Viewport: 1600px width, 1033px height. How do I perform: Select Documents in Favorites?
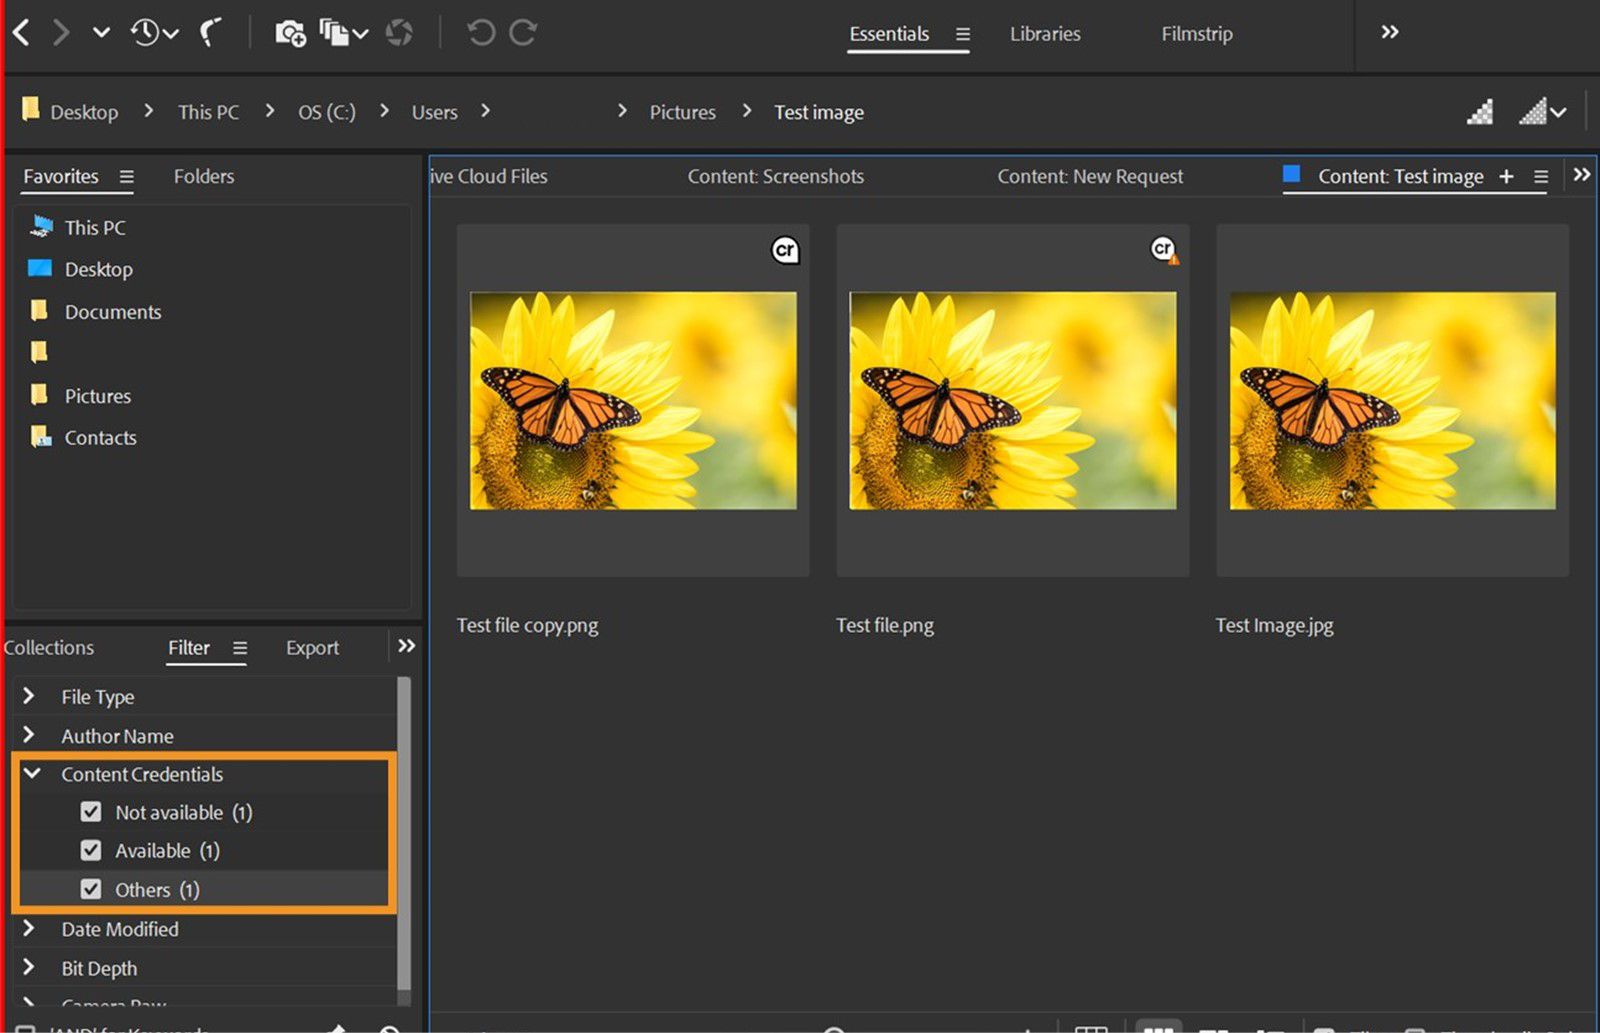pos(113,312)
